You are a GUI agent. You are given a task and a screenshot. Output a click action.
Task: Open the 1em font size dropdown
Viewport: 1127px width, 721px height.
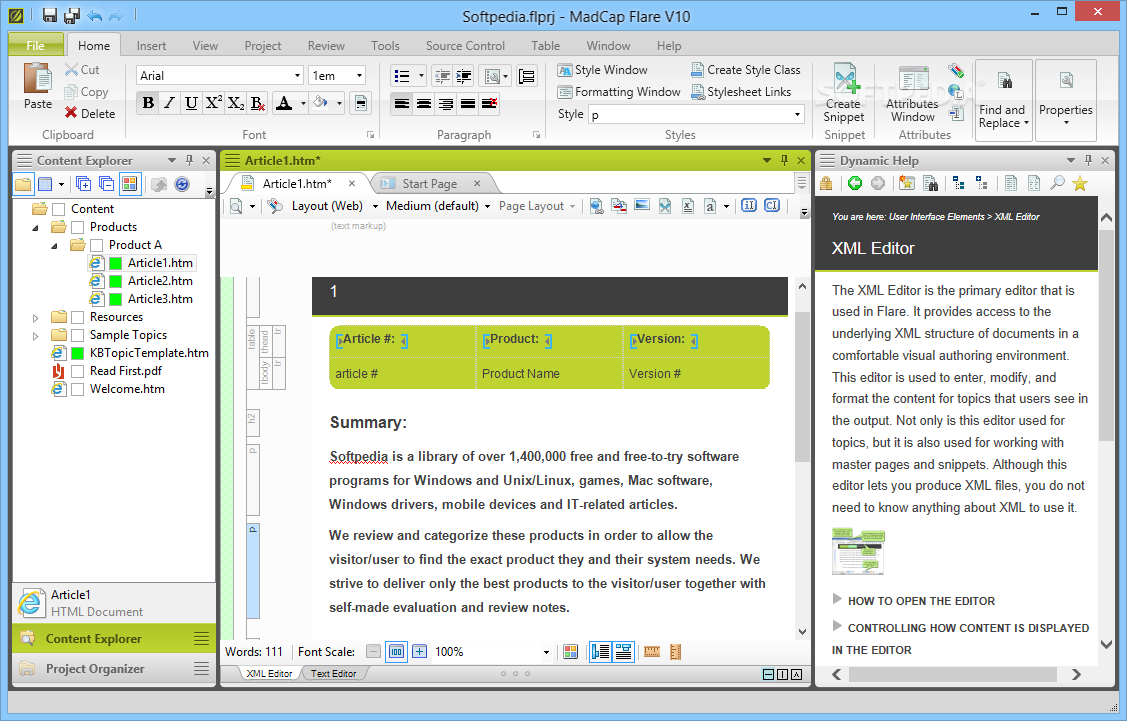point(359,75)
